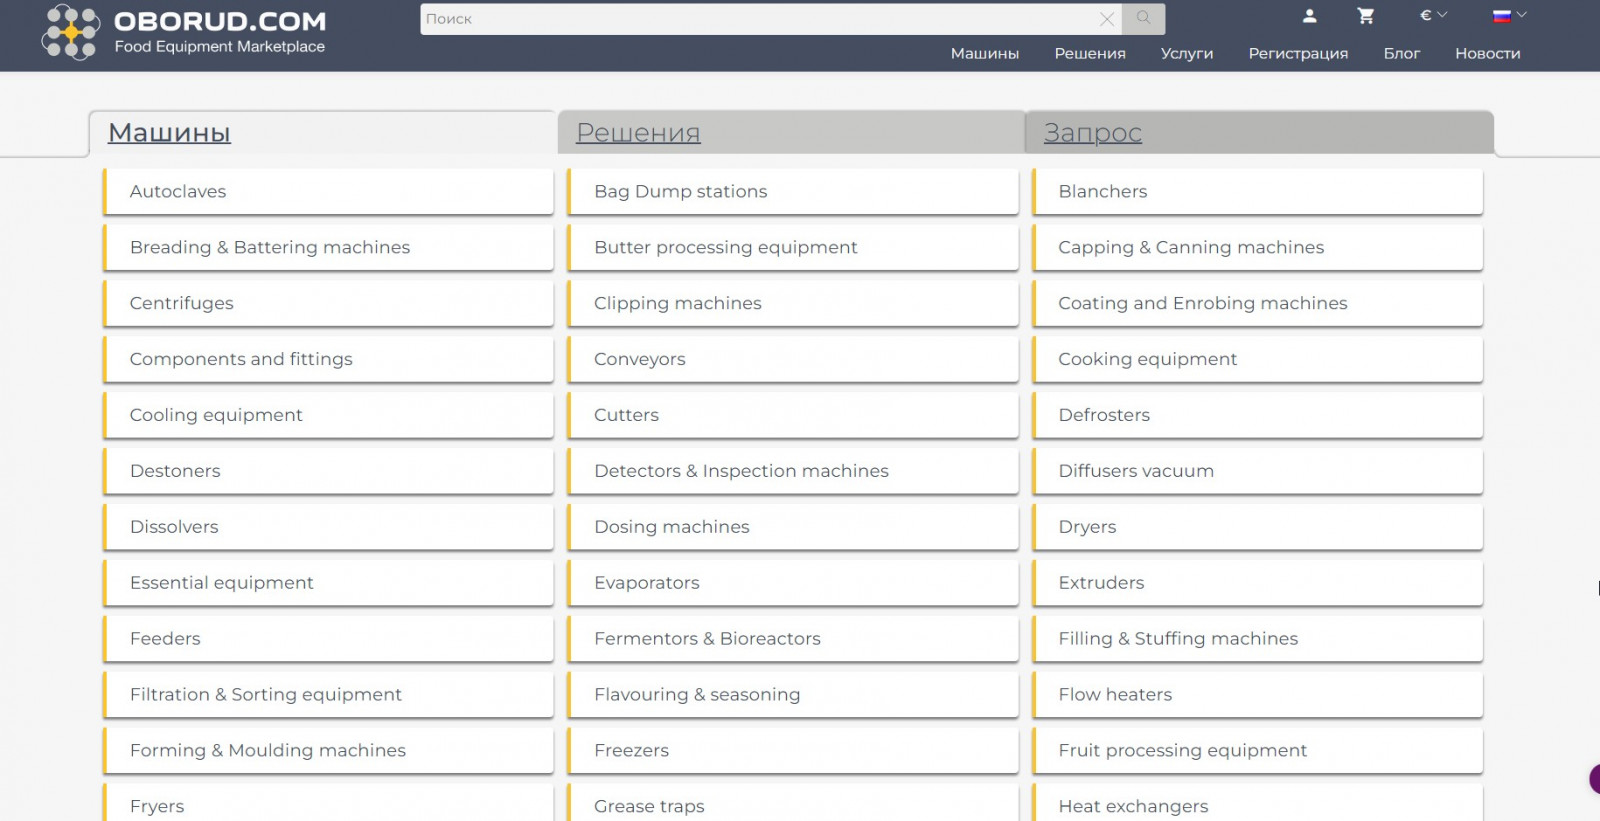
Task: Open the Conveyors category
Action: tap(793, 359)
